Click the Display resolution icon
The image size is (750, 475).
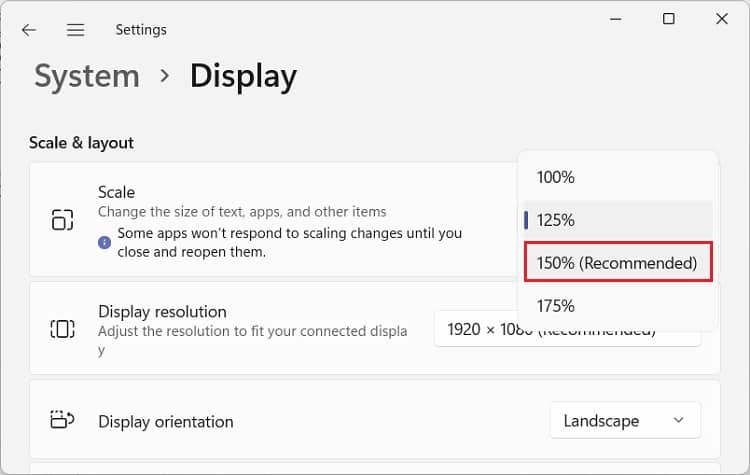(x=62, y=328)
